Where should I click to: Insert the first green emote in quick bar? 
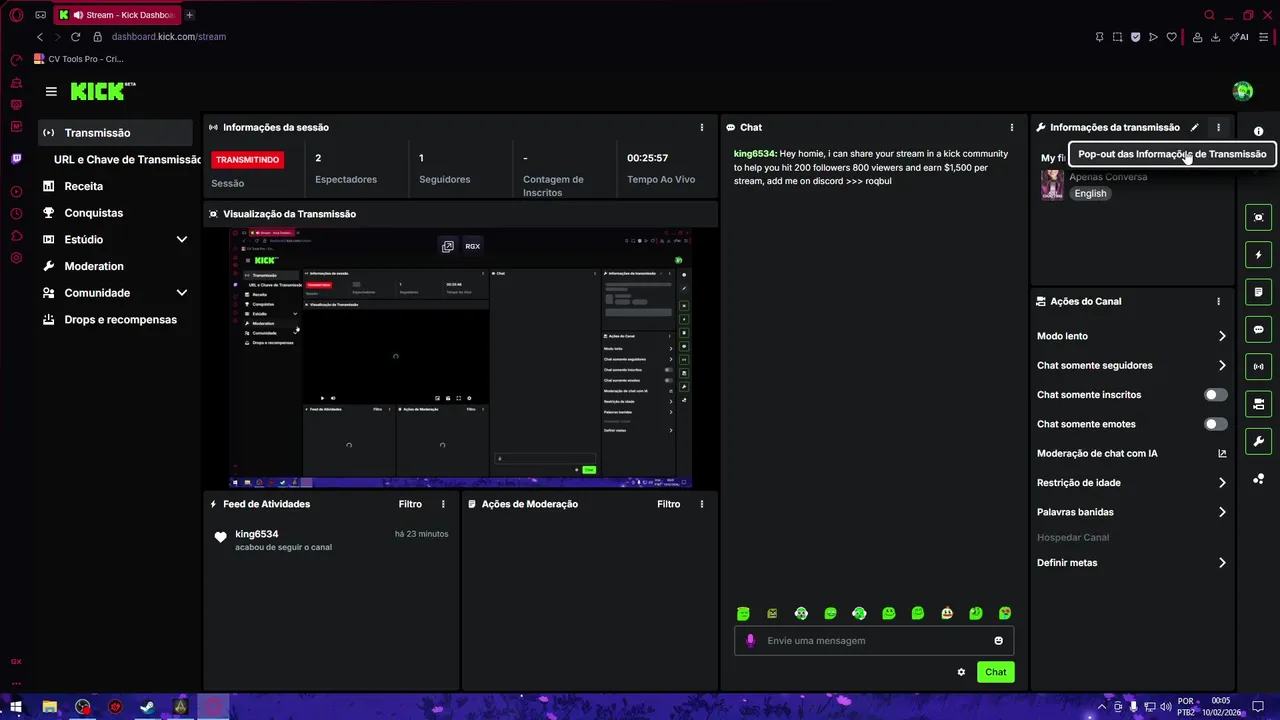point(743,613)
